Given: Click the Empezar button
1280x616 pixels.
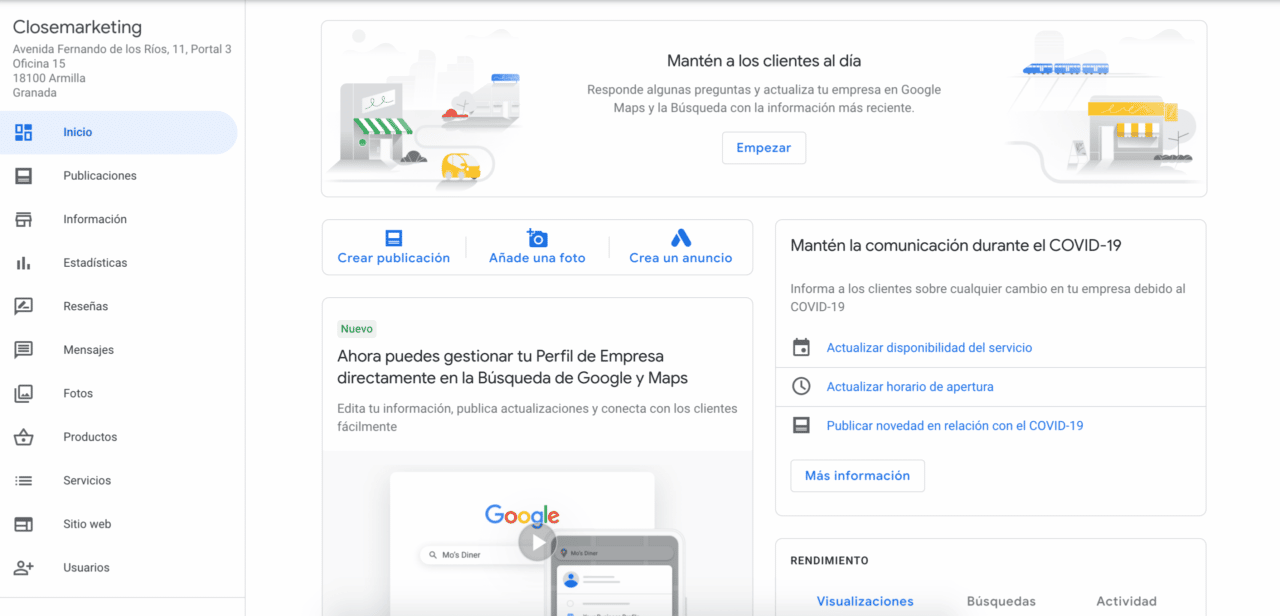Looking at the screenshot, I should click(763, 147).
